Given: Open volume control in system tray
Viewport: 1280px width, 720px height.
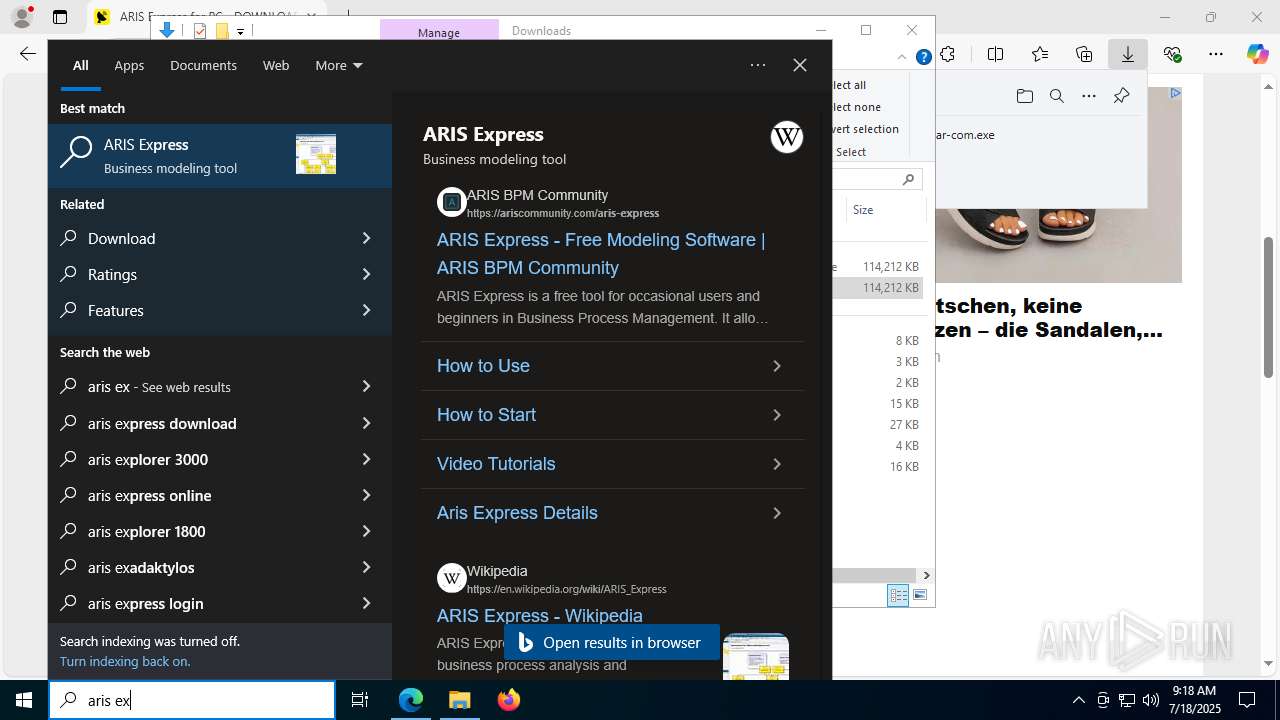Looking at the screenshot, I should pos(1151,700).
